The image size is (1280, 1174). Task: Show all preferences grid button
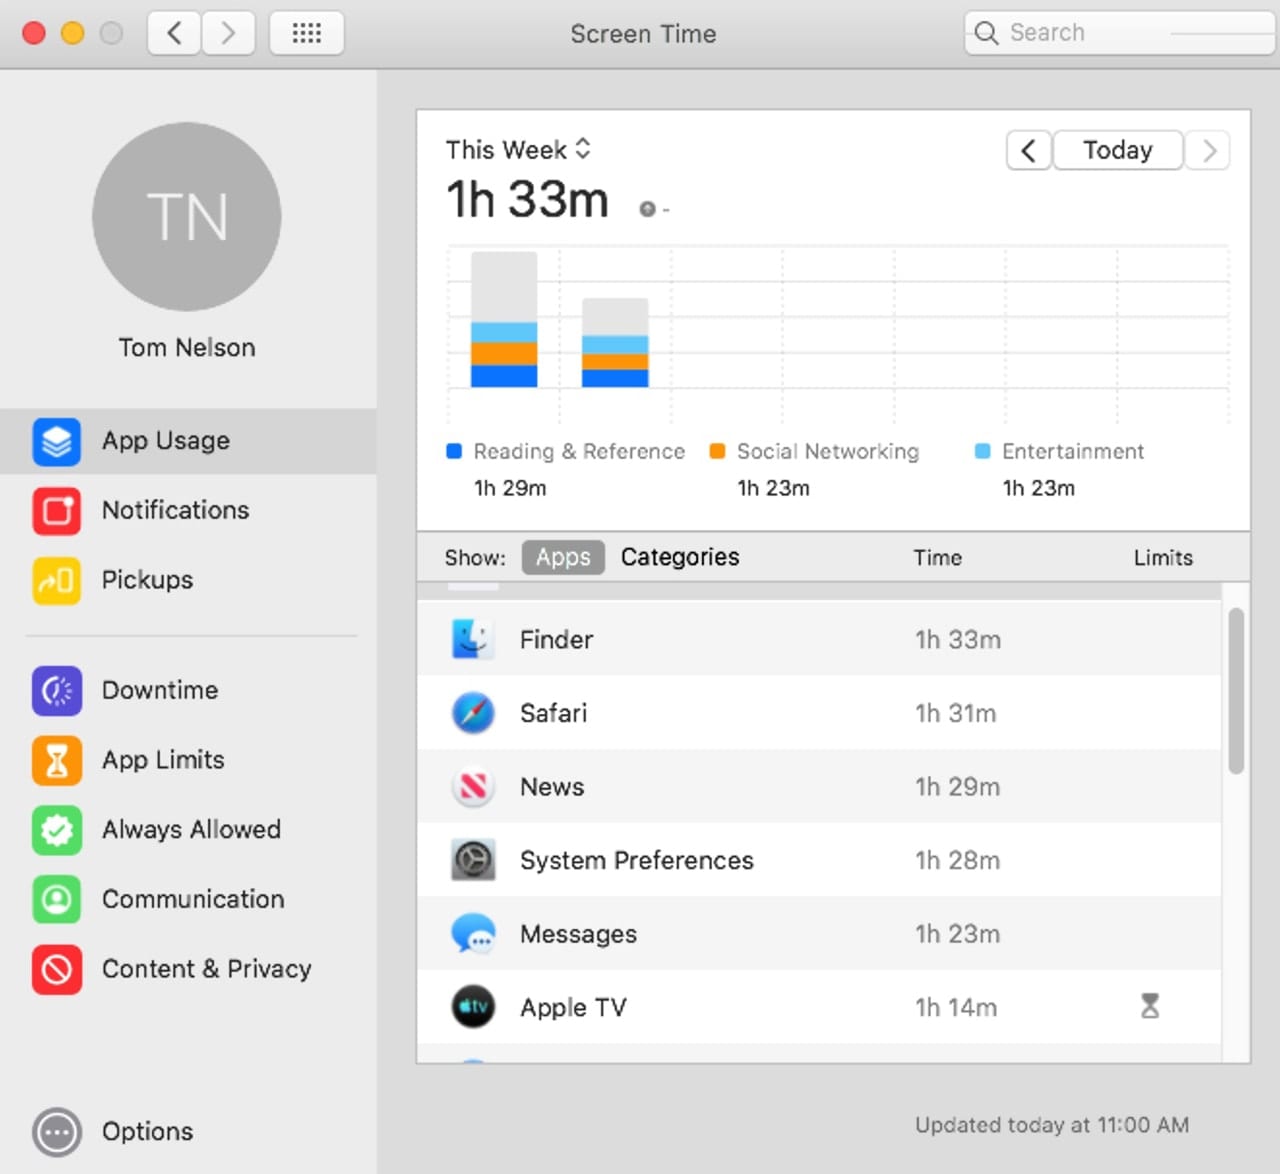[306, 34]
